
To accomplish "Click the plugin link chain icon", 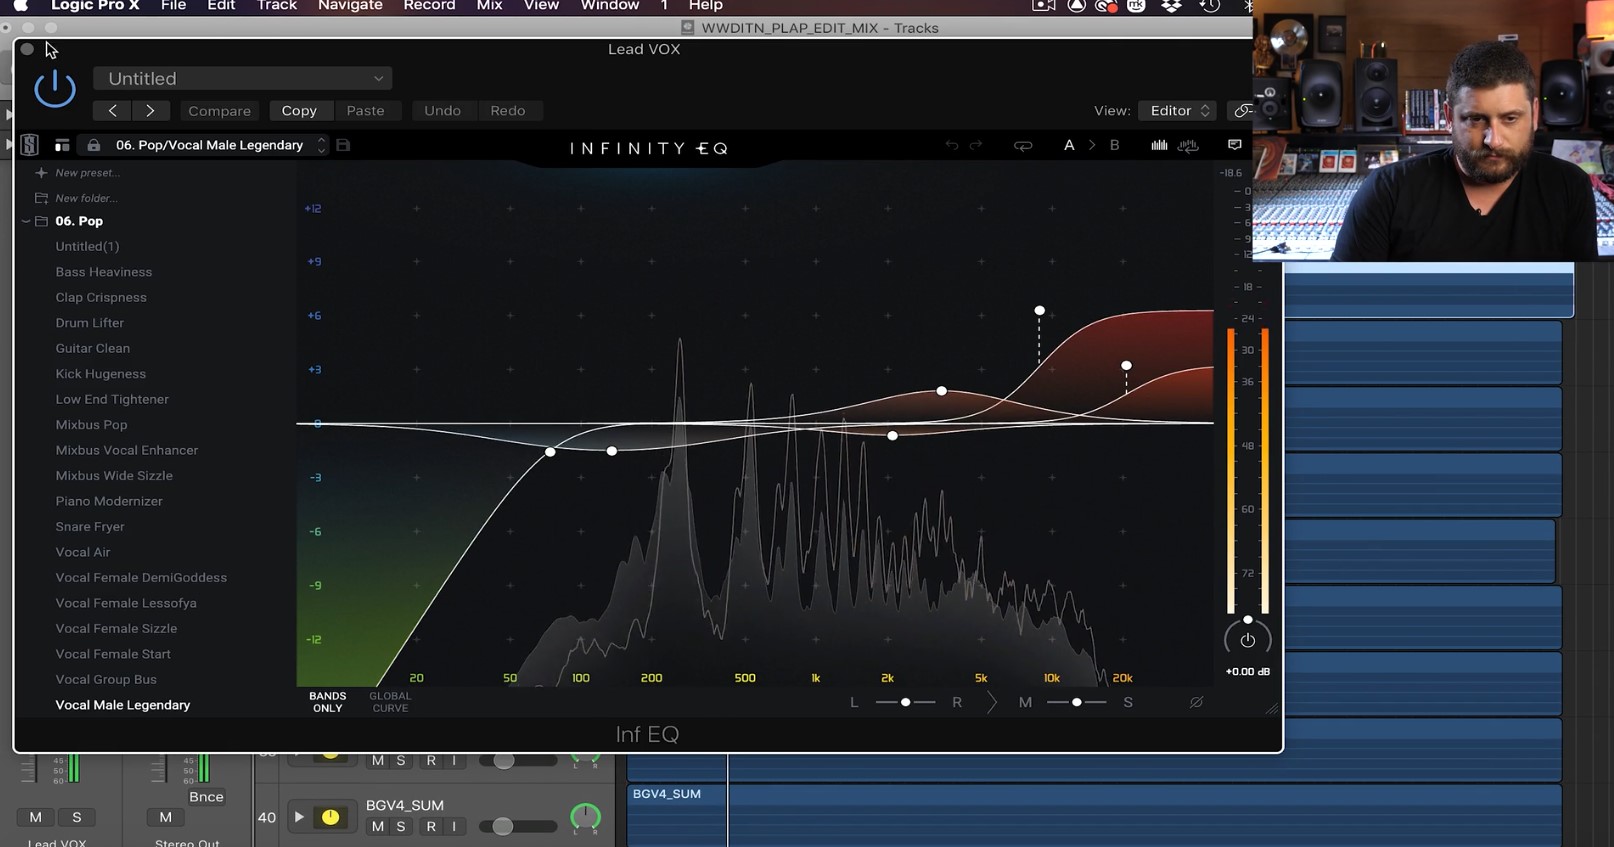I will pos(1243,110).
